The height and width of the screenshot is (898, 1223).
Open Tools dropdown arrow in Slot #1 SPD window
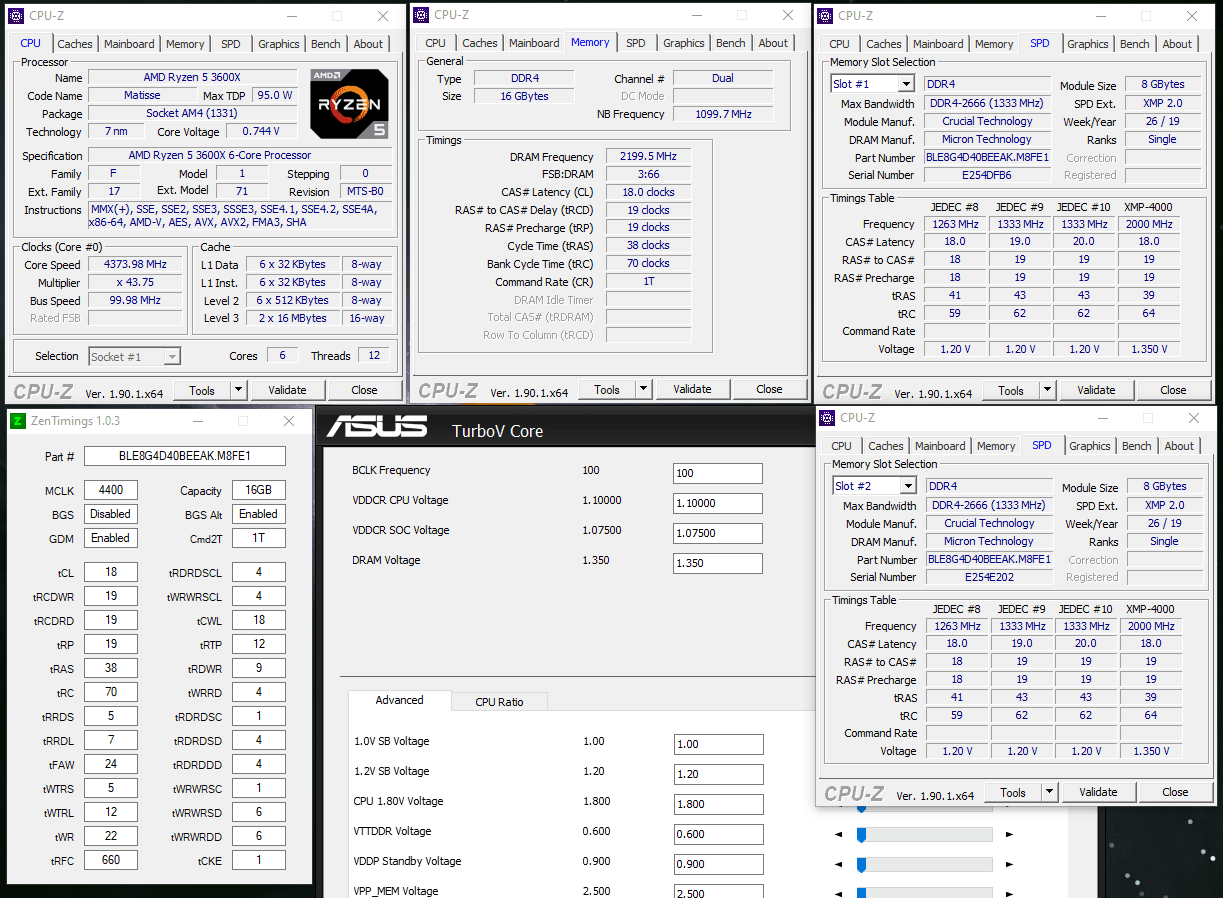(1048, 390)
